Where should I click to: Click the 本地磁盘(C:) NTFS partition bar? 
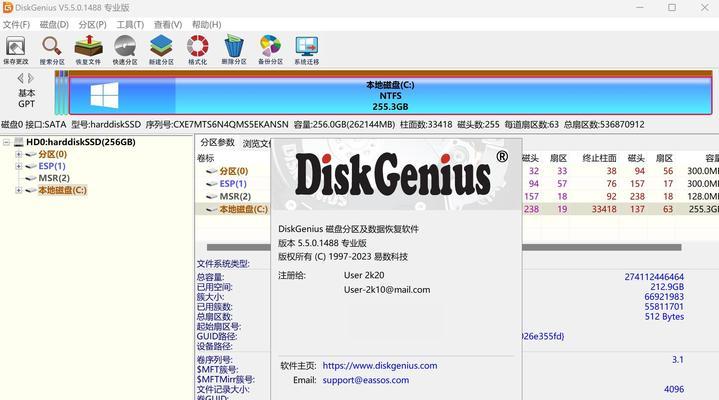pyautogui.click(x=390, y=95)
